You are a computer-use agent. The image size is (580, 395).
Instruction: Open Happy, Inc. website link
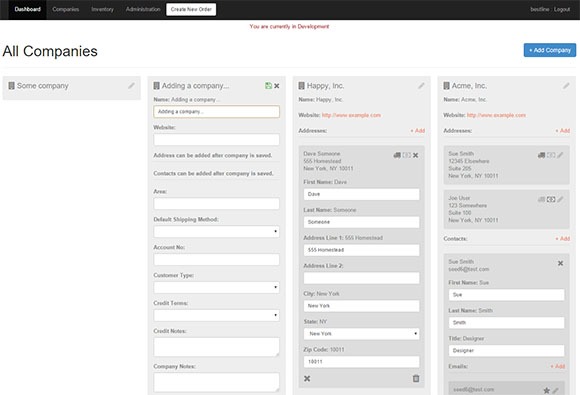click(351, 115)
